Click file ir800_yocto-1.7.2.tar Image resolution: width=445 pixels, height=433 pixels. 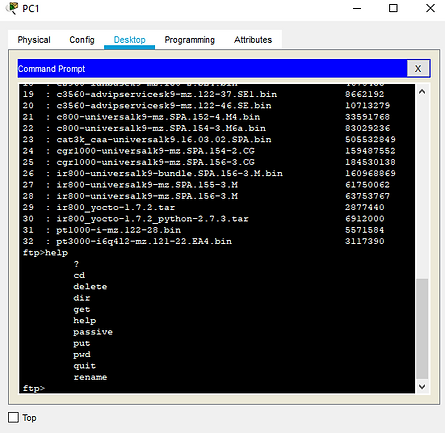click(x=116, y=208)
